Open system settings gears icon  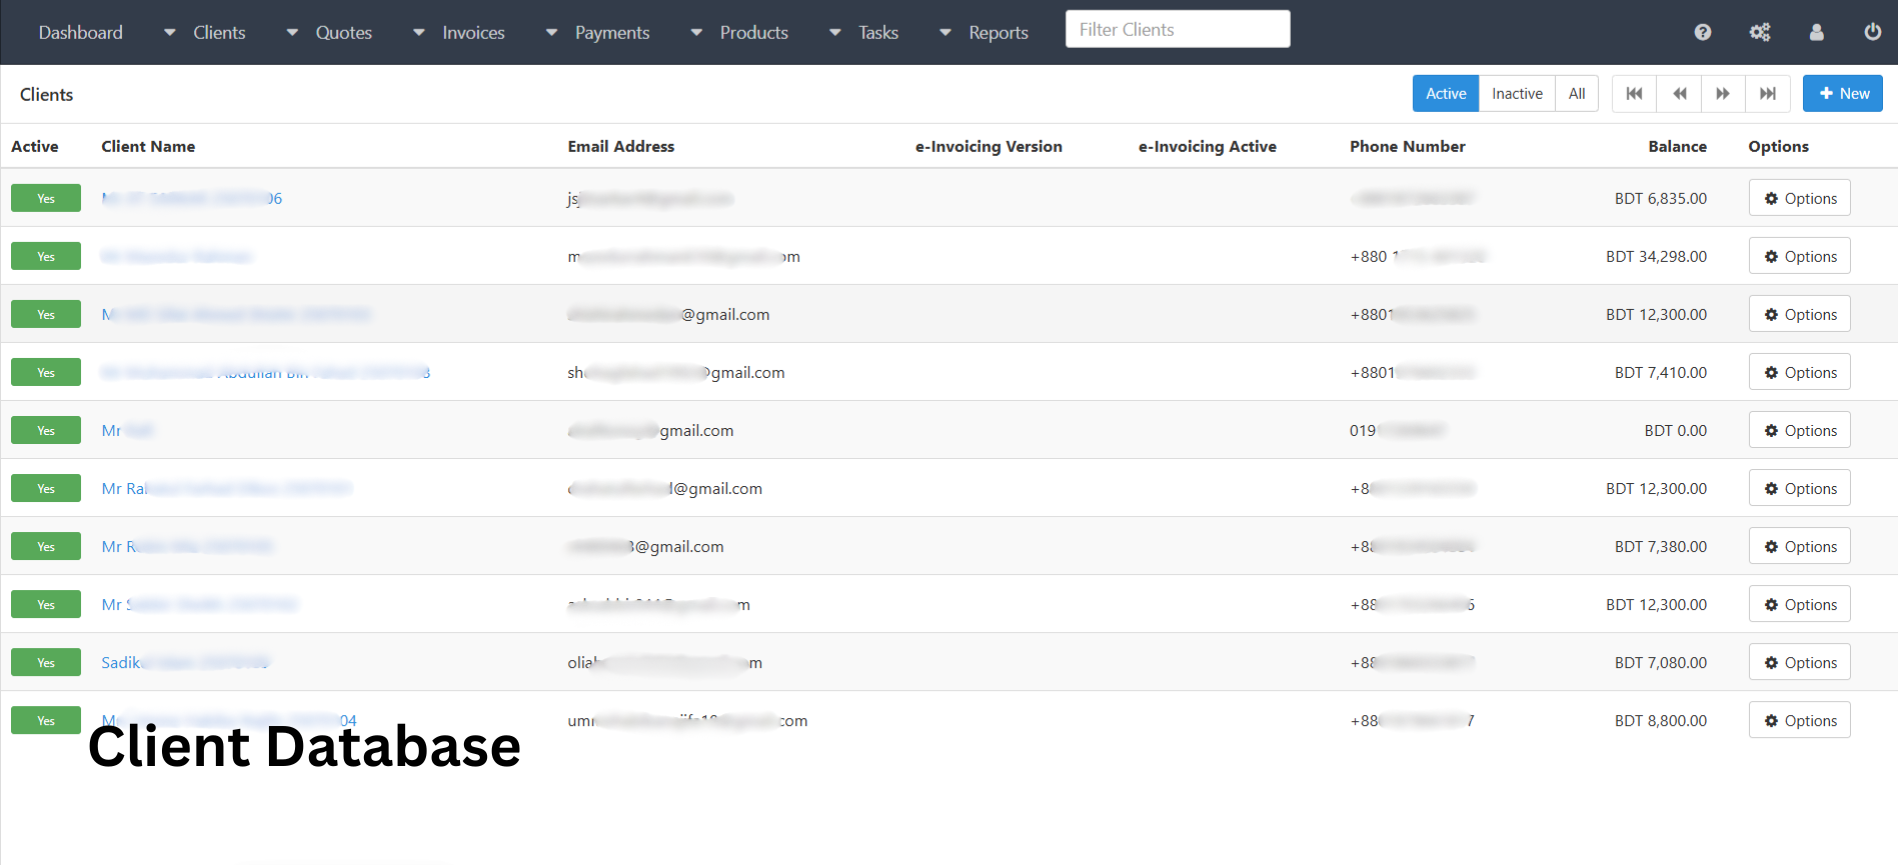(1759, 32)
